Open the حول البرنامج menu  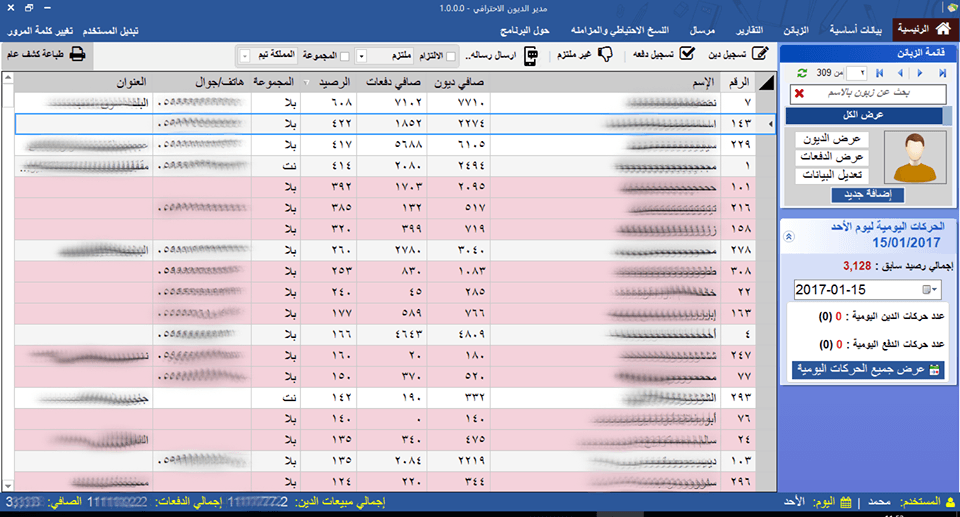click(525, 30)
